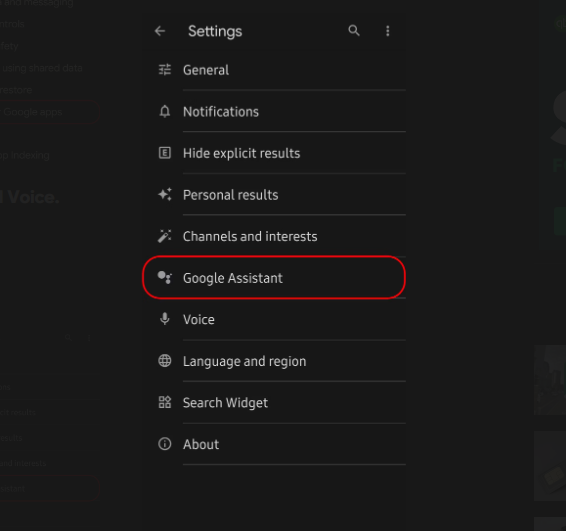
Task: Open Notifications settings
Action: [274, 112]
